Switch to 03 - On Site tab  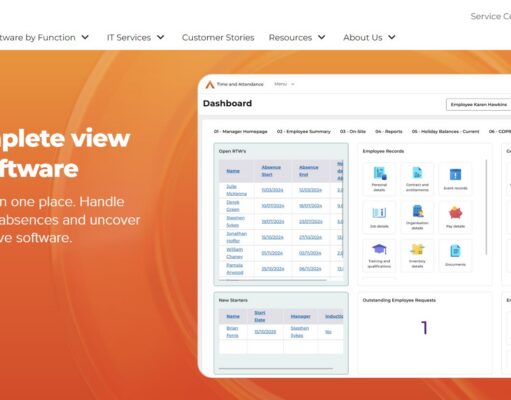353,132
